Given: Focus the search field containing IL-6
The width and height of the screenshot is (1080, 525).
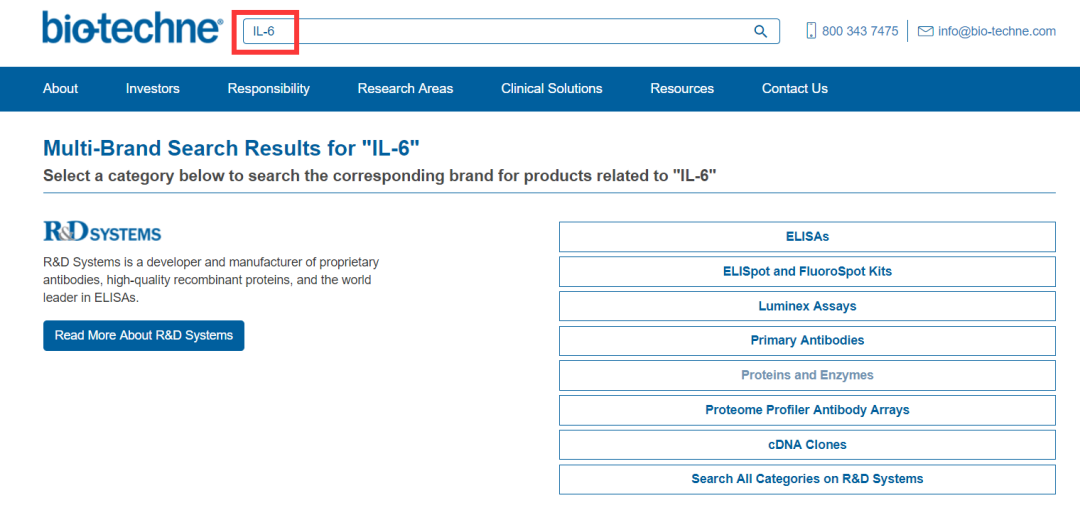Looking at the screenshot, I should point(500,31).
